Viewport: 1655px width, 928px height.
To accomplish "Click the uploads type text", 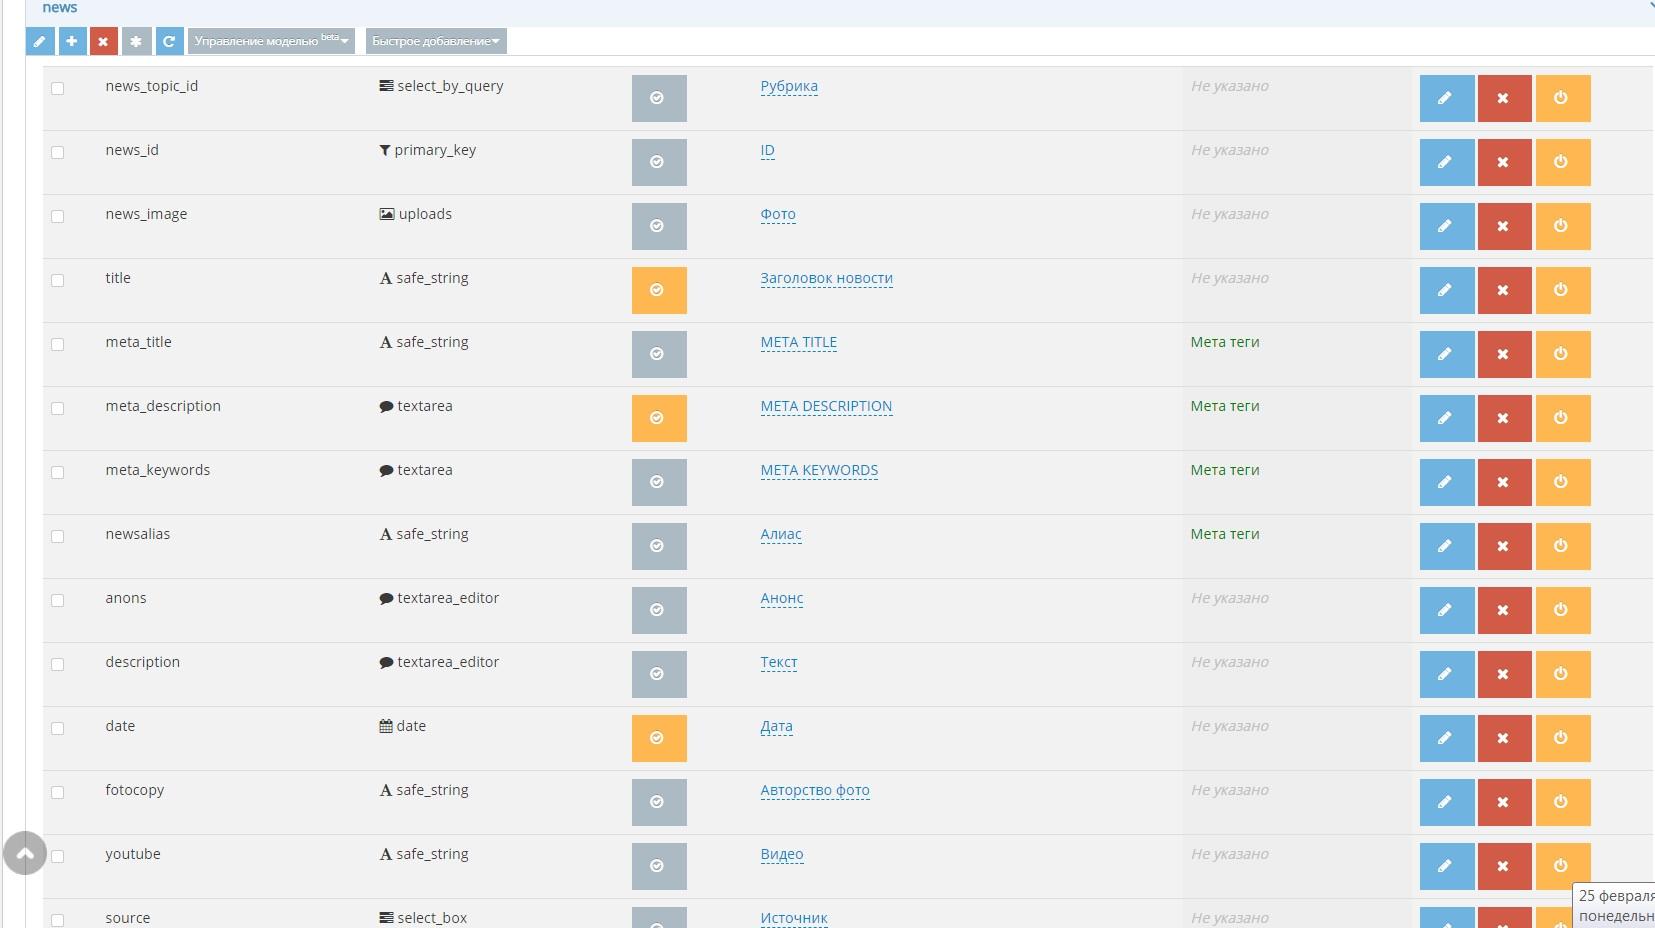I will click(x=425, y=214).
